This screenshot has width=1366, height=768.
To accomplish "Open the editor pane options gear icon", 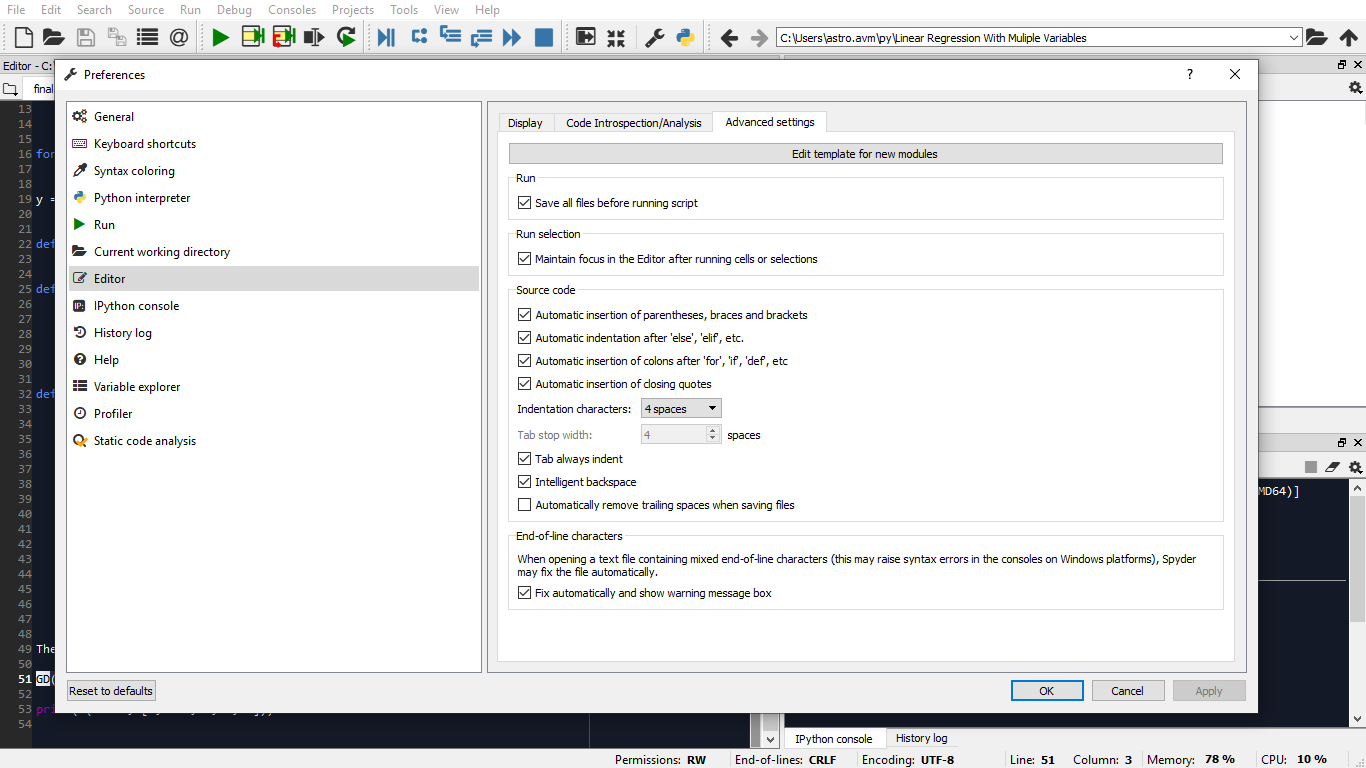I will click(1357, 88).
